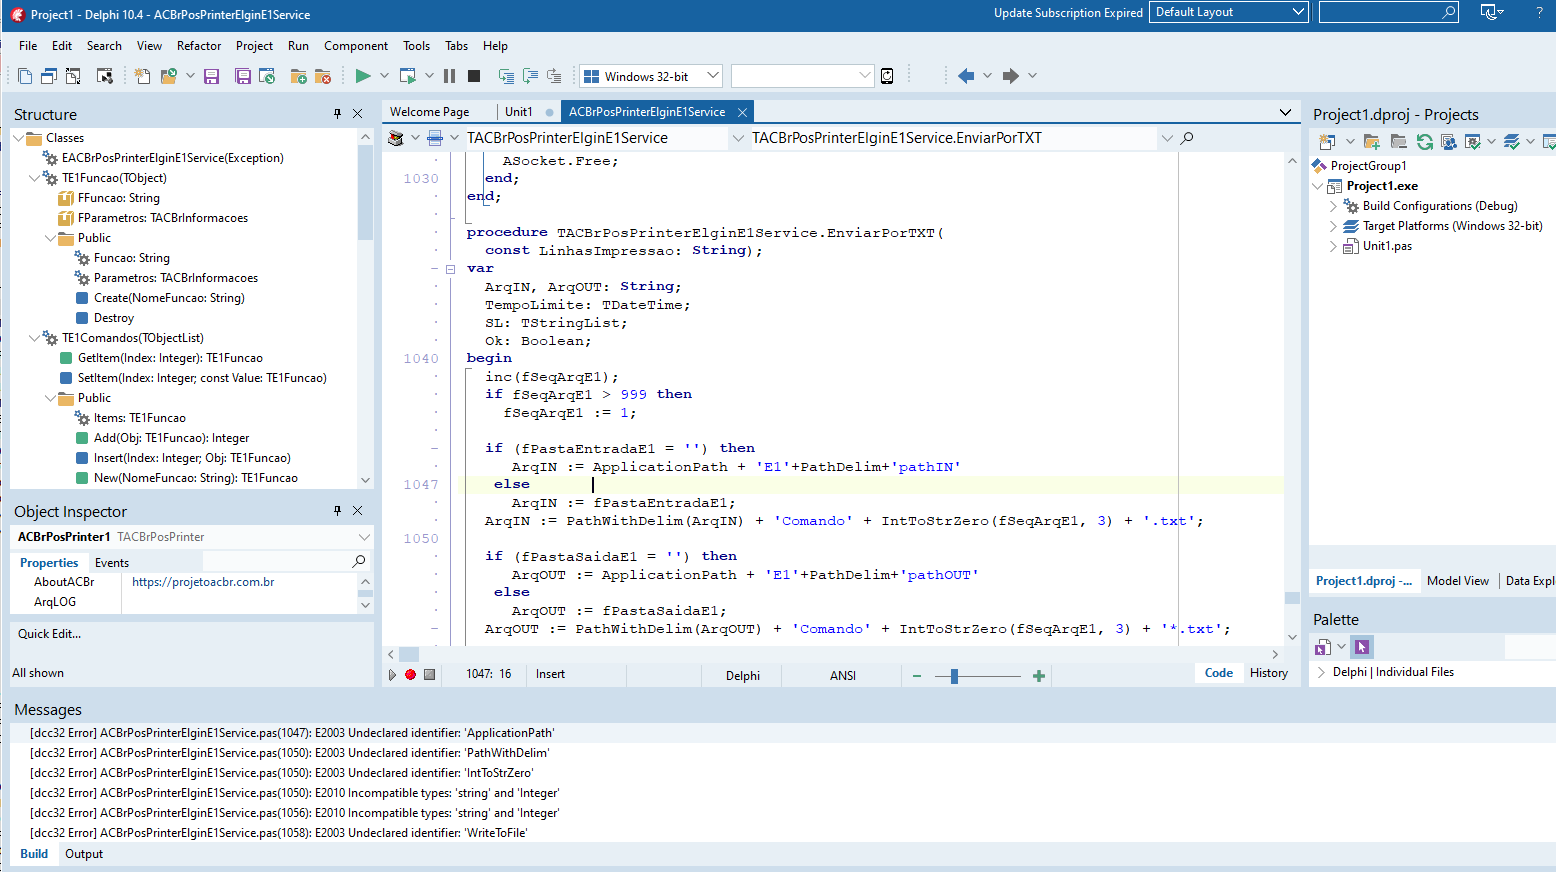Viewport: 1556px width, 872px height.
Task: Open the Refactor menu
Action: point(199,46)
